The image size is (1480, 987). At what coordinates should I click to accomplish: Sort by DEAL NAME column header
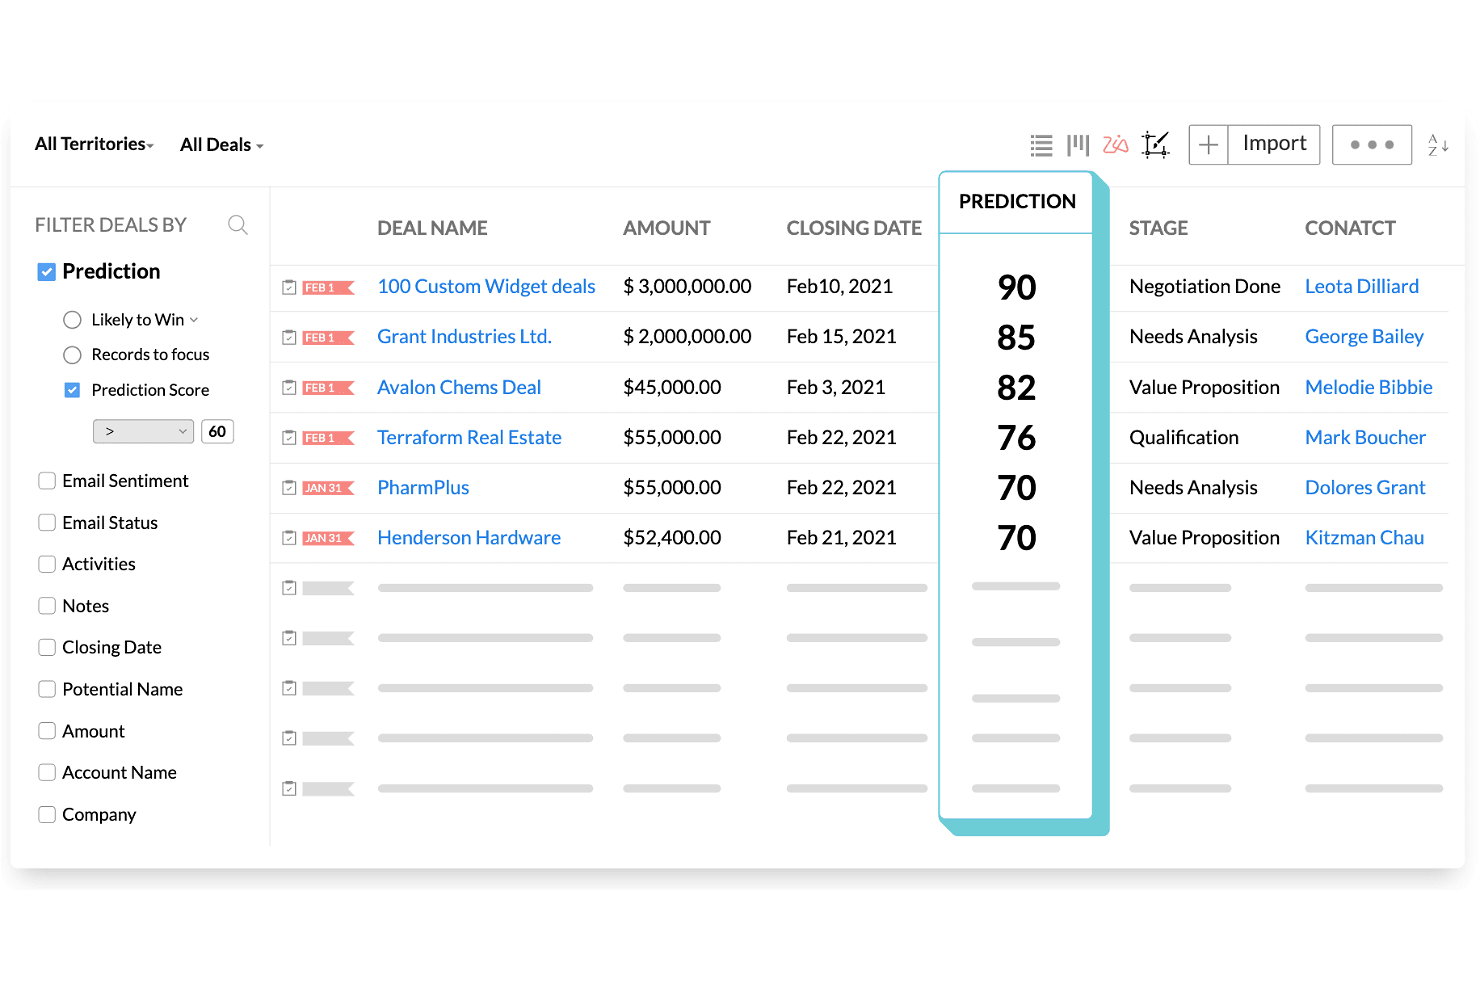(x=432, y=228)
